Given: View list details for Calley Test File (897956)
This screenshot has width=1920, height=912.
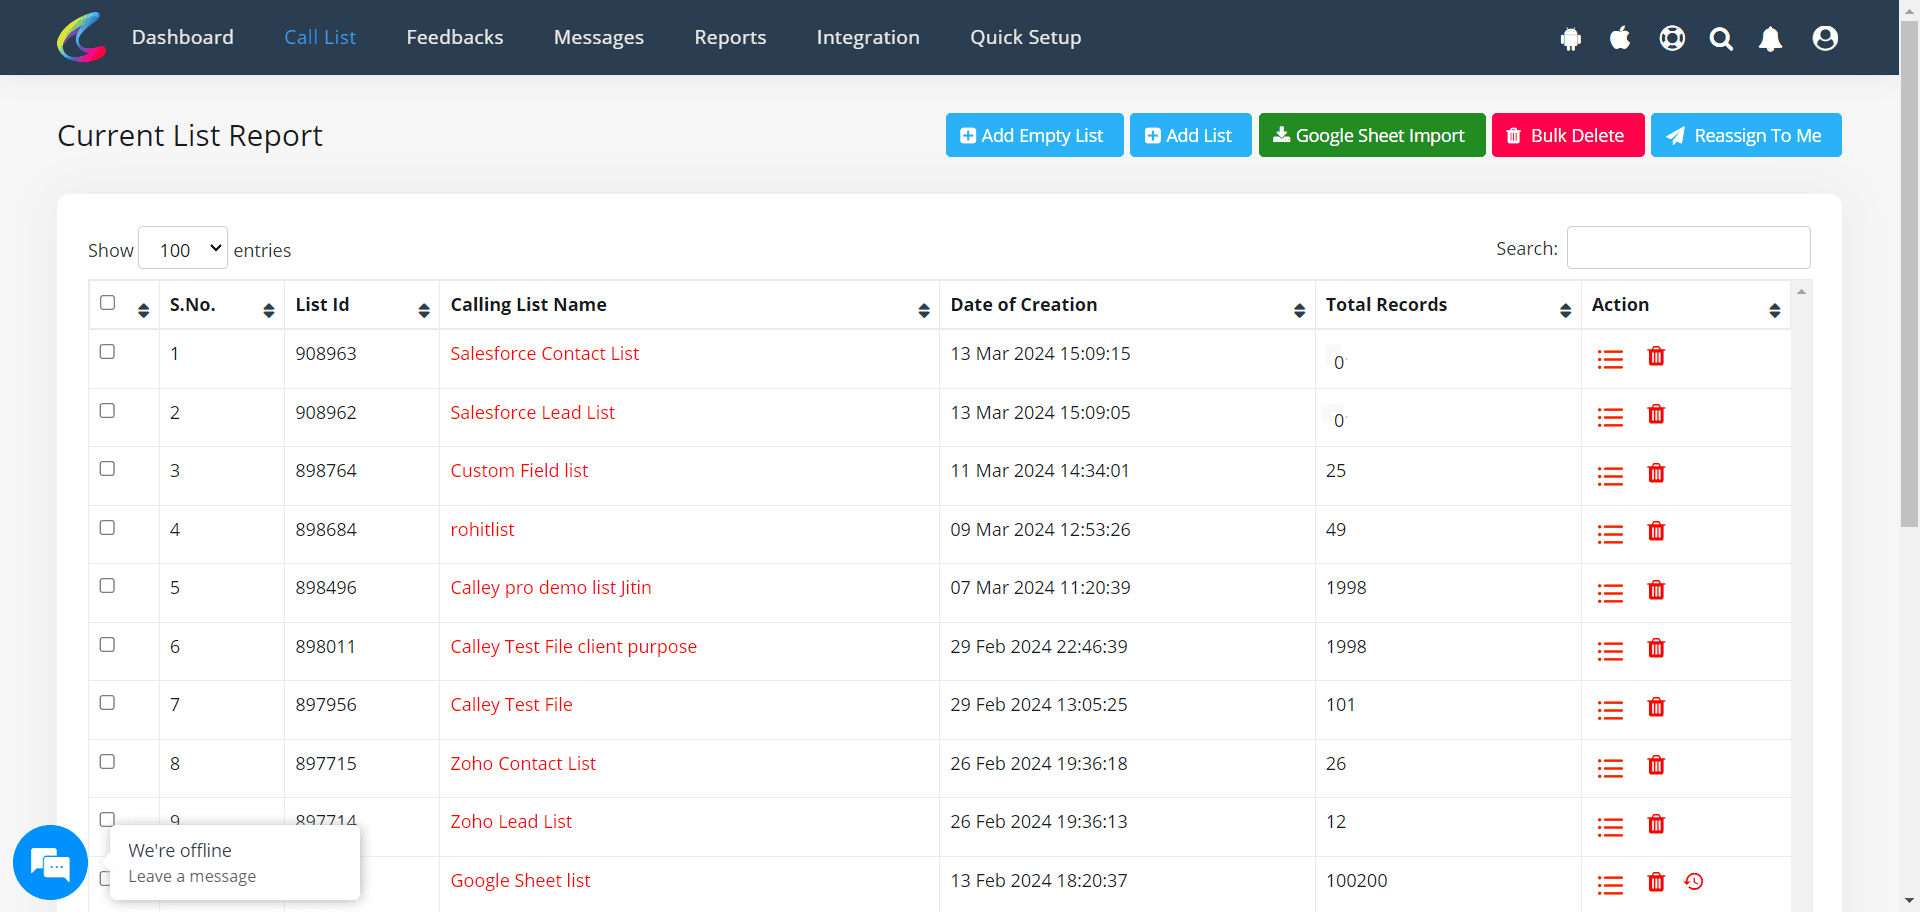Looking at the screenshot, I should pyautogui.click(x=1610, y=710).
